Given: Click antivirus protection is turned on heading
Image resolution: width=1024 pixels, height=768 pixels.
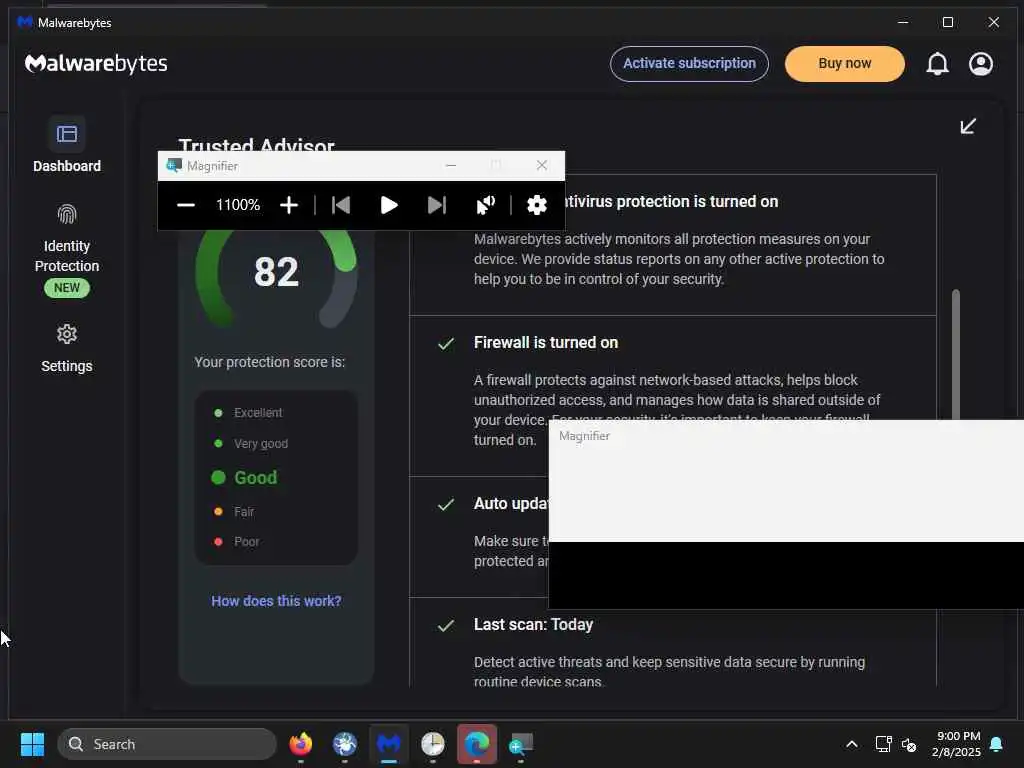Looking at the screenshot, I should 672,202.
